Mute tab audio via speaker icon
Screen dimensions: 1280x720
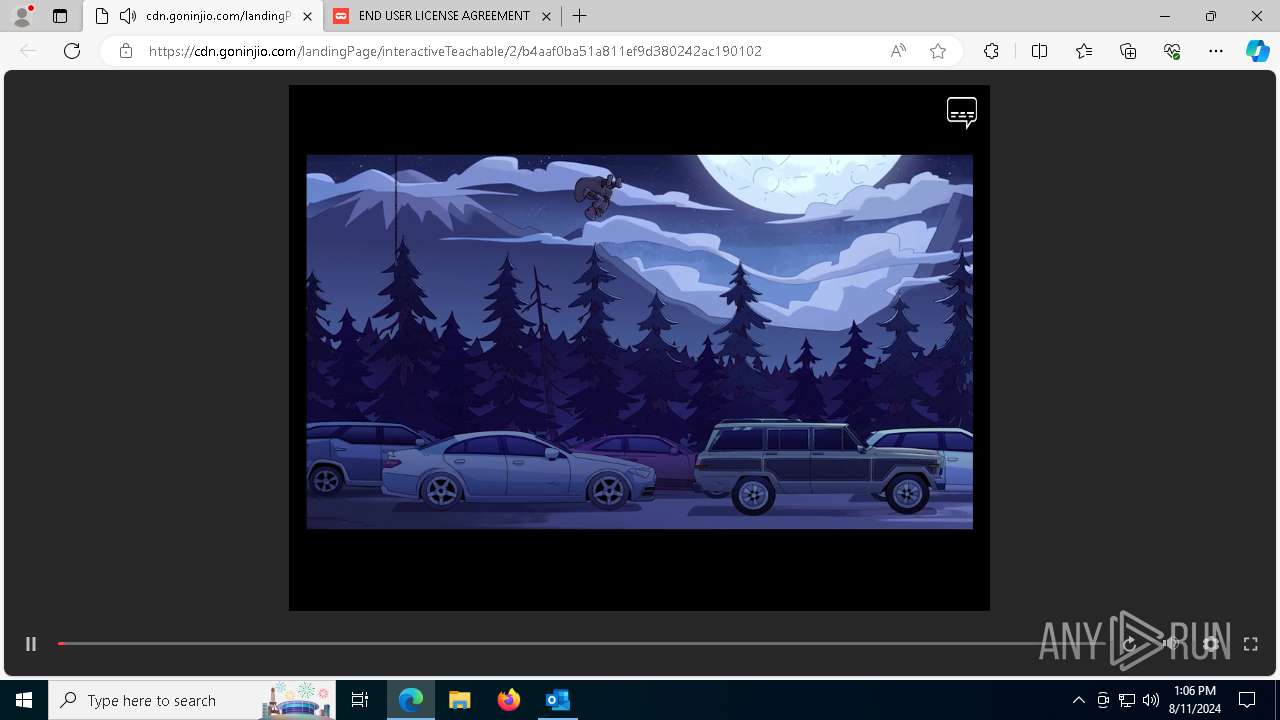click(127, 16)
